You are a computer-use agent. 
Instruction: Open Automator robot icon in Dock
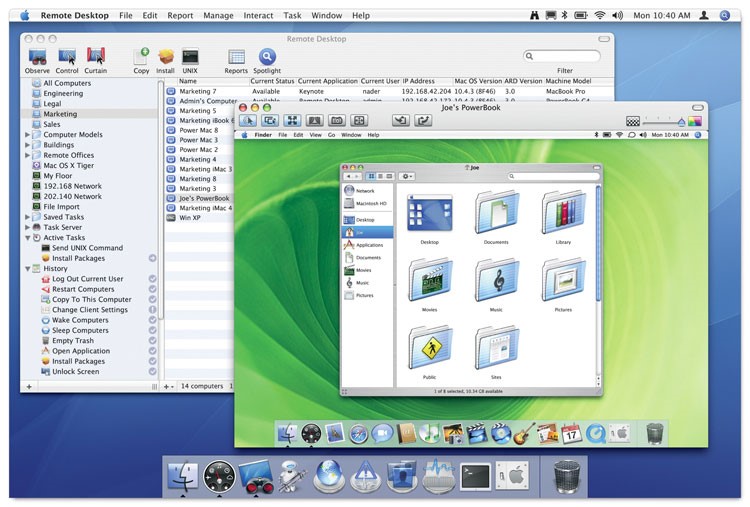coord(292,476)
